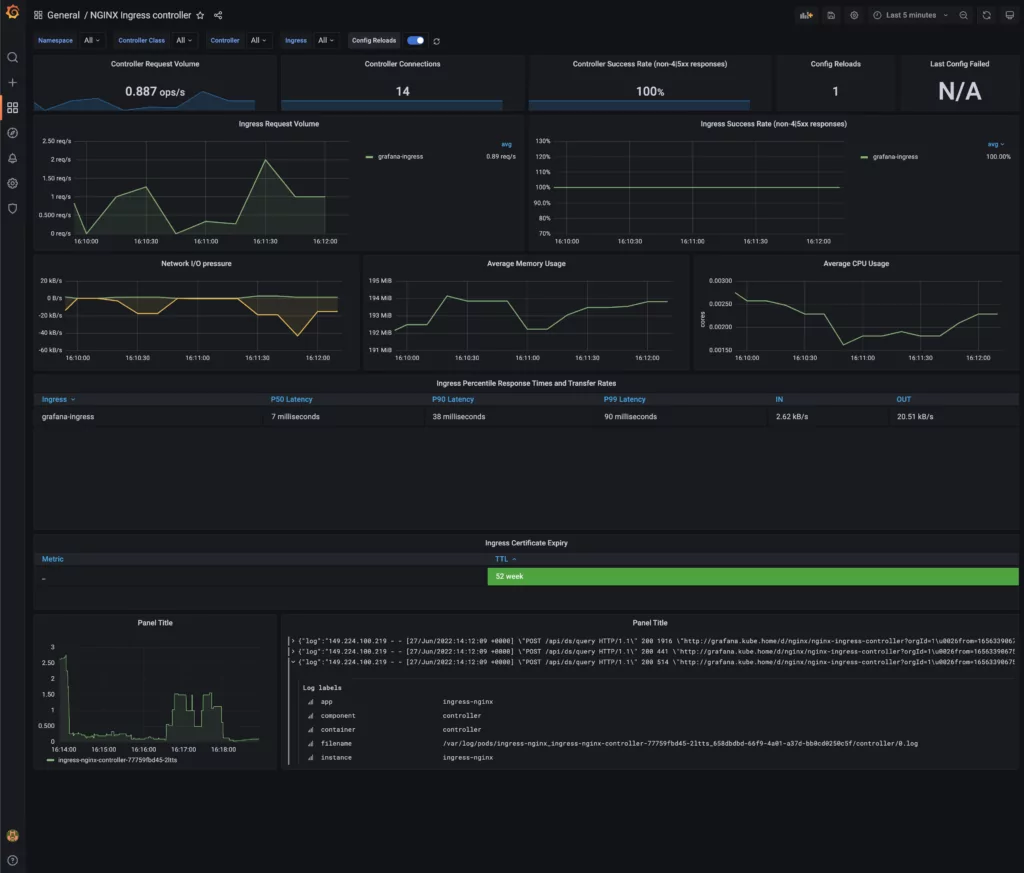Screen dimensions: 1024x873
Task: Sort certificate table by TTL column
Action: (x=505, y=559)
